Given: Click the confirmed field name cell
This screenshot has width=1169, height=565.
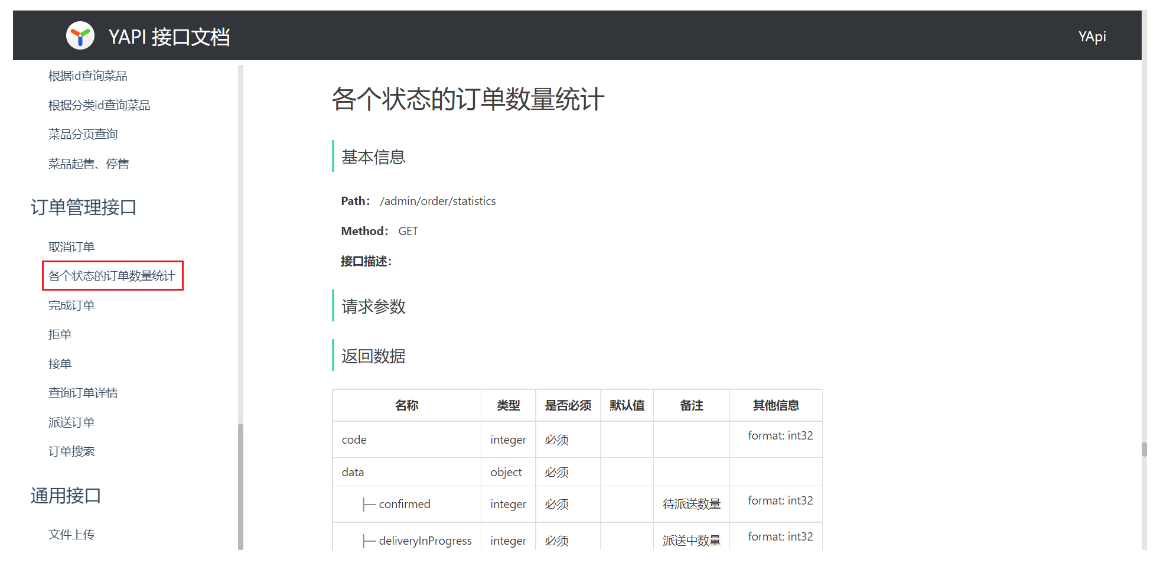Looking at the screenshot, I should point(406,504).
